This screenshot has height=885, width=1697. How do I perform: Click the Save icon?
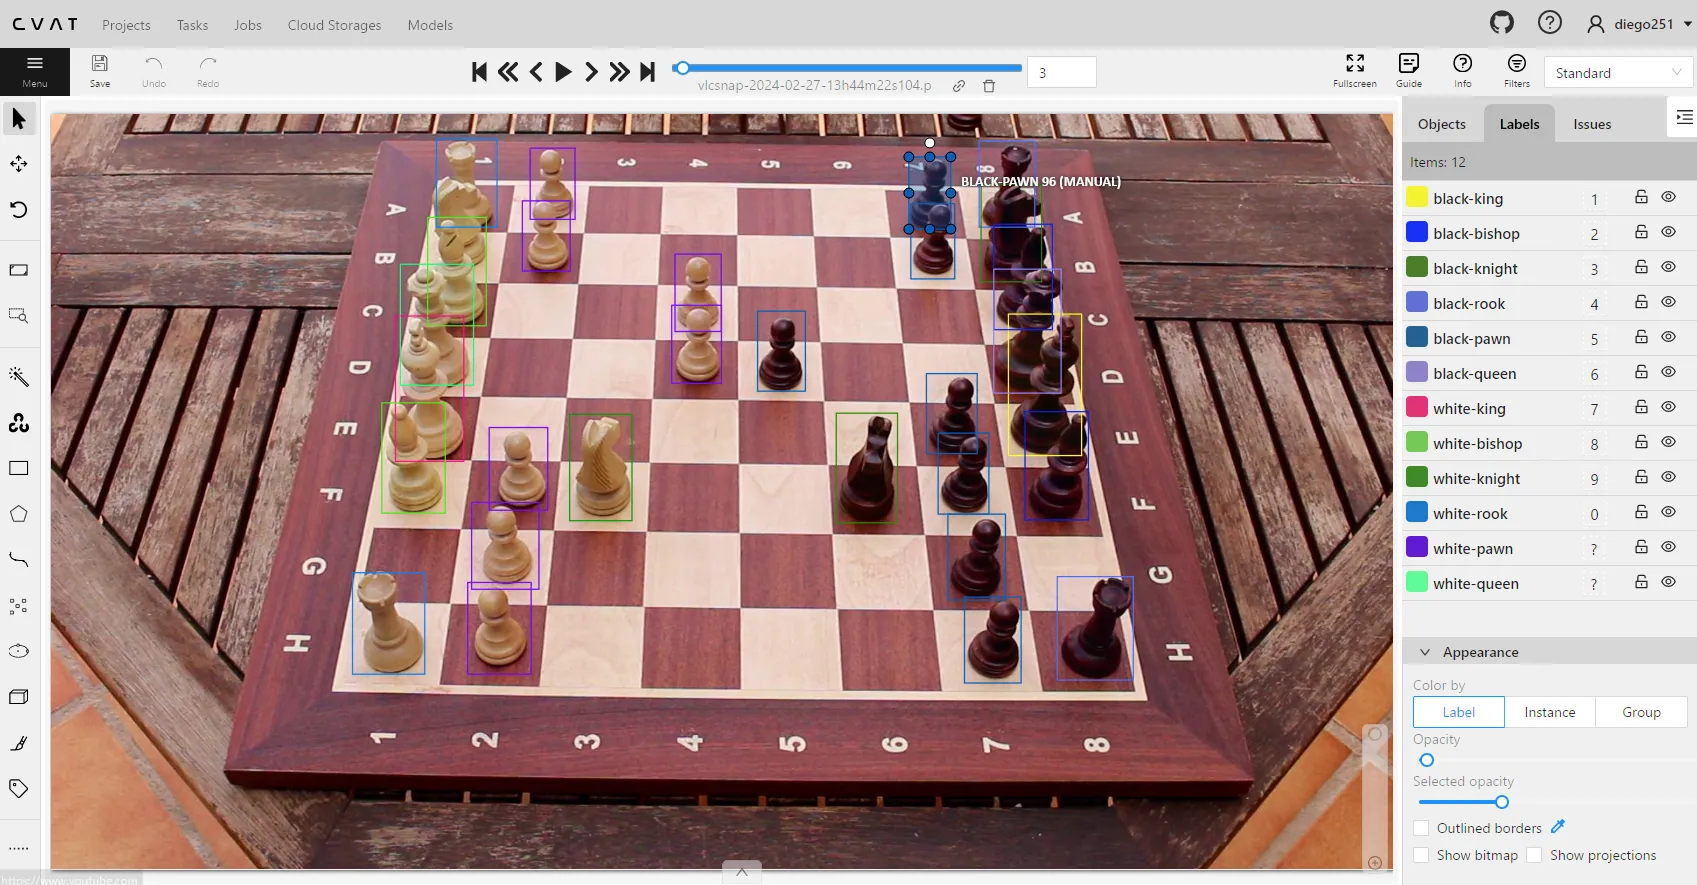coord(100,71)
